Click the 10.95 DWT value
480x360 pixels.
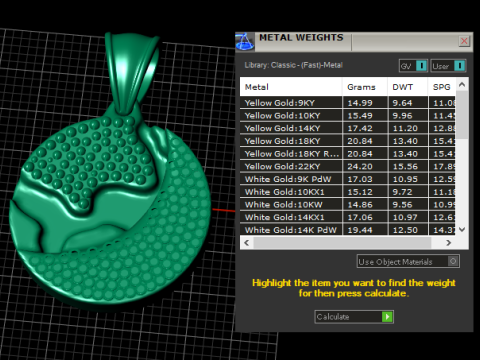(405, 179)
